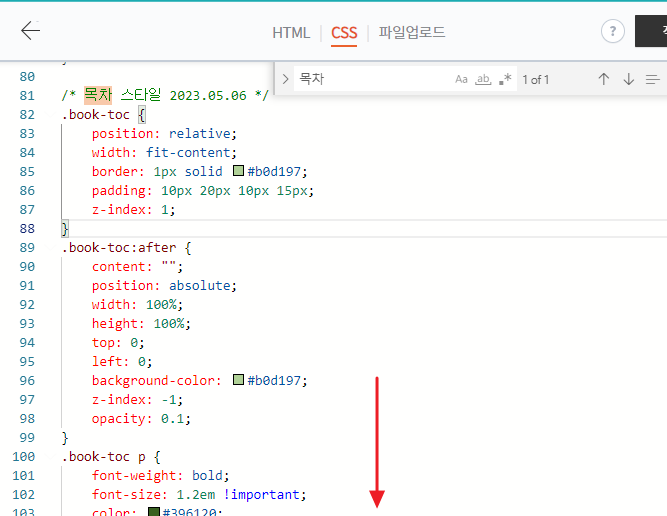Click the text "position: relative;"
Screen dimensions: 667x516
pyautogui.click(x=164, y=134)
